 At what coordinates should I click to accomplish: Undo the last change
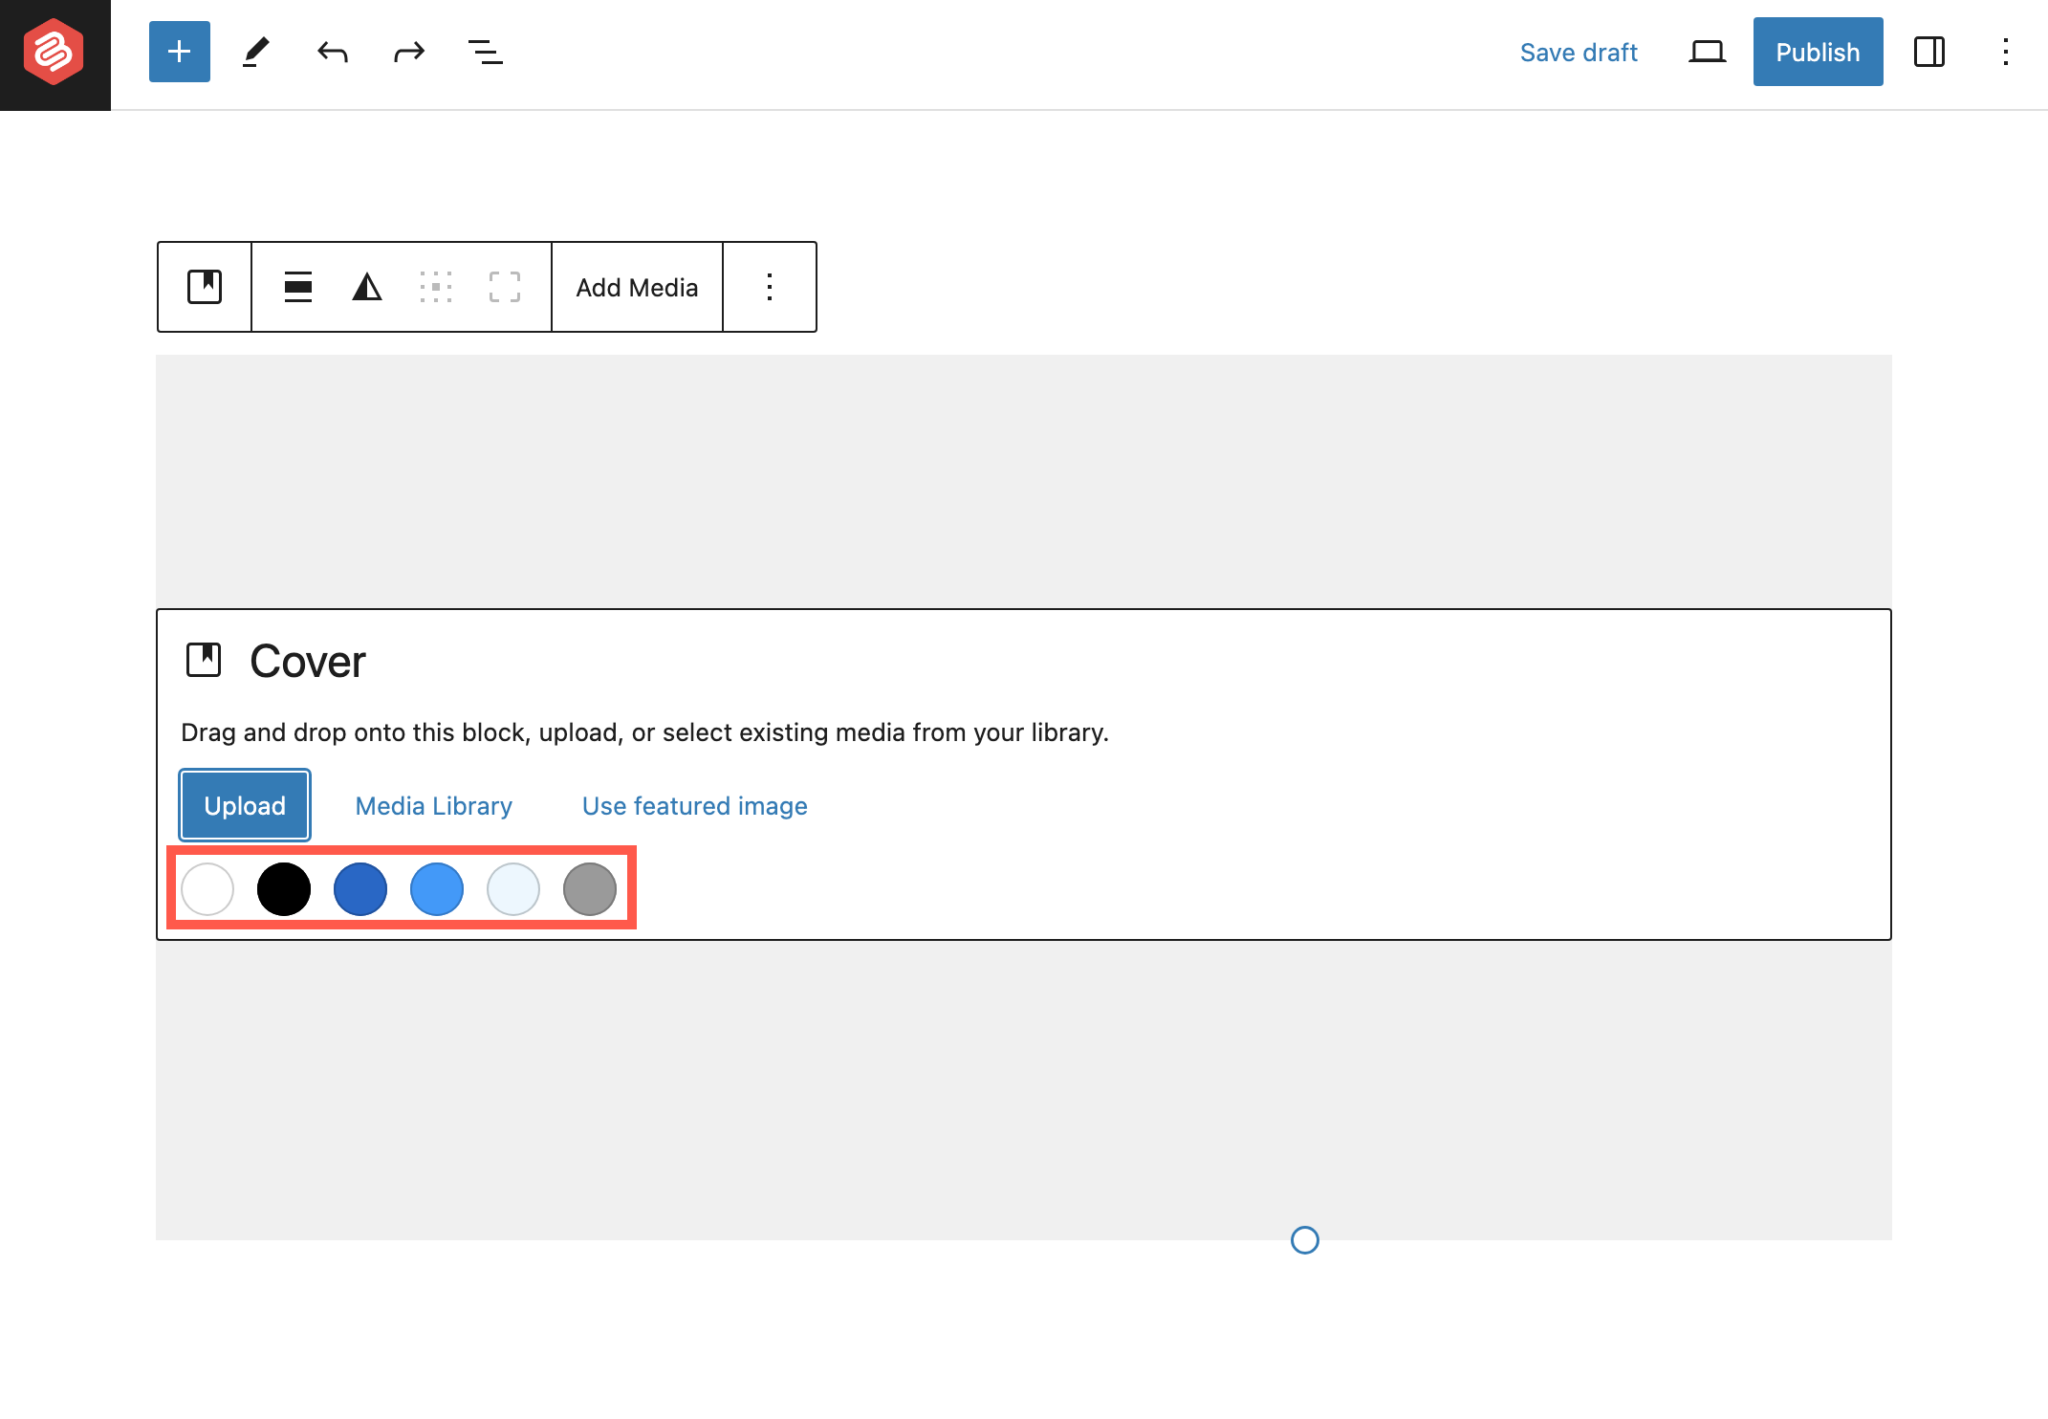coord(332,51)
